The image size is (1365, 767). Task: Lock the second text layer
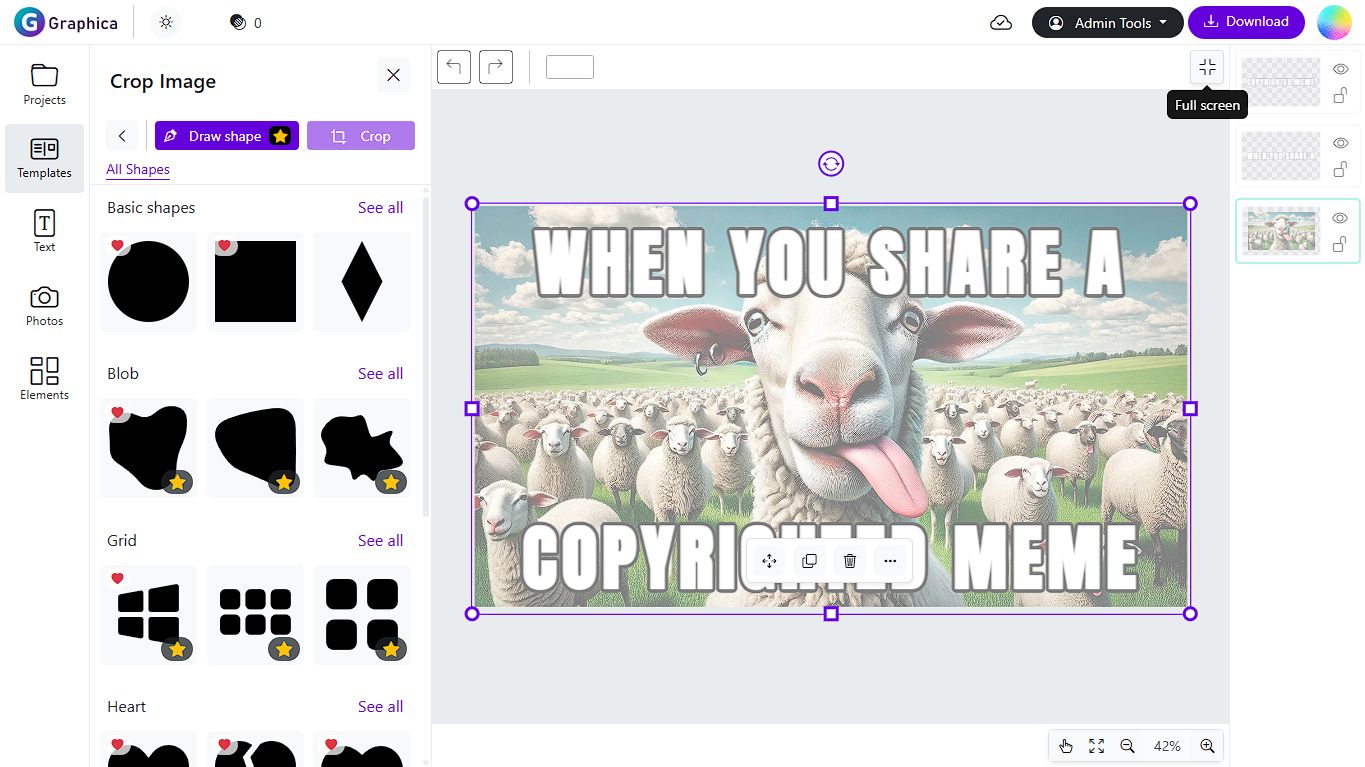(x=1341, y=169)
